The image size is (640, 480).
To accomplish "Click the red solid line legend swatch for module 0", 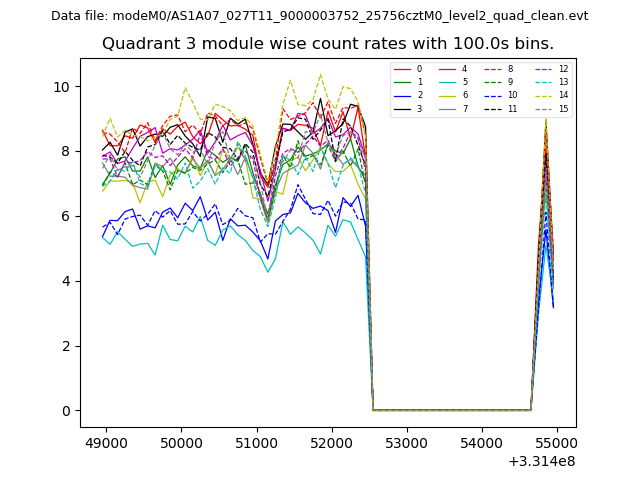I will tap(401, 69).
